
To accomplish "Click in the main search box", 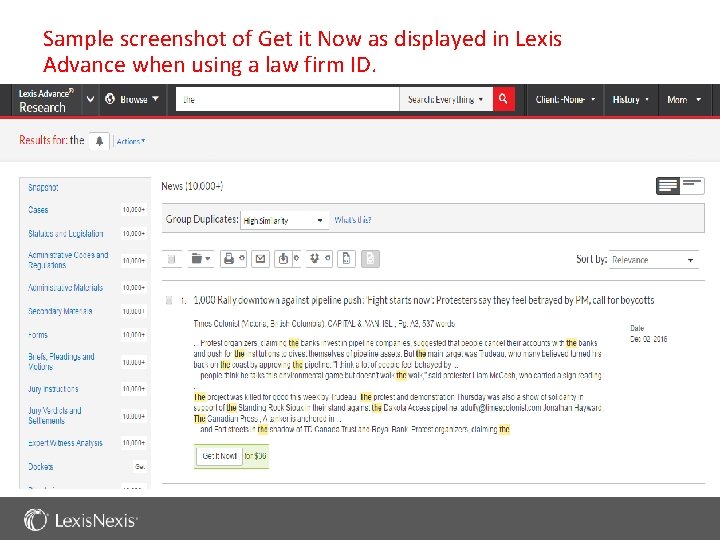I will [287, 99].
